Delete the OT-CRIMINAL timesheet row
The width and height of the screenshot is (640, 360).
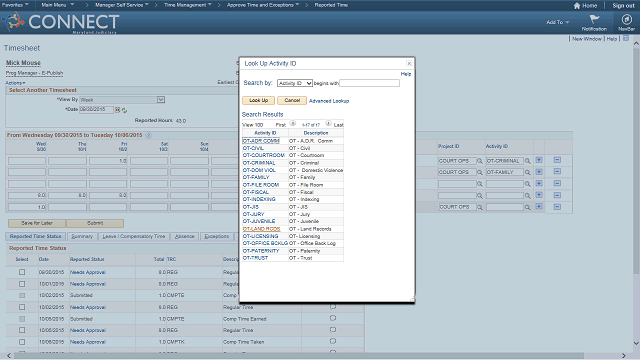tap(557, 160)
